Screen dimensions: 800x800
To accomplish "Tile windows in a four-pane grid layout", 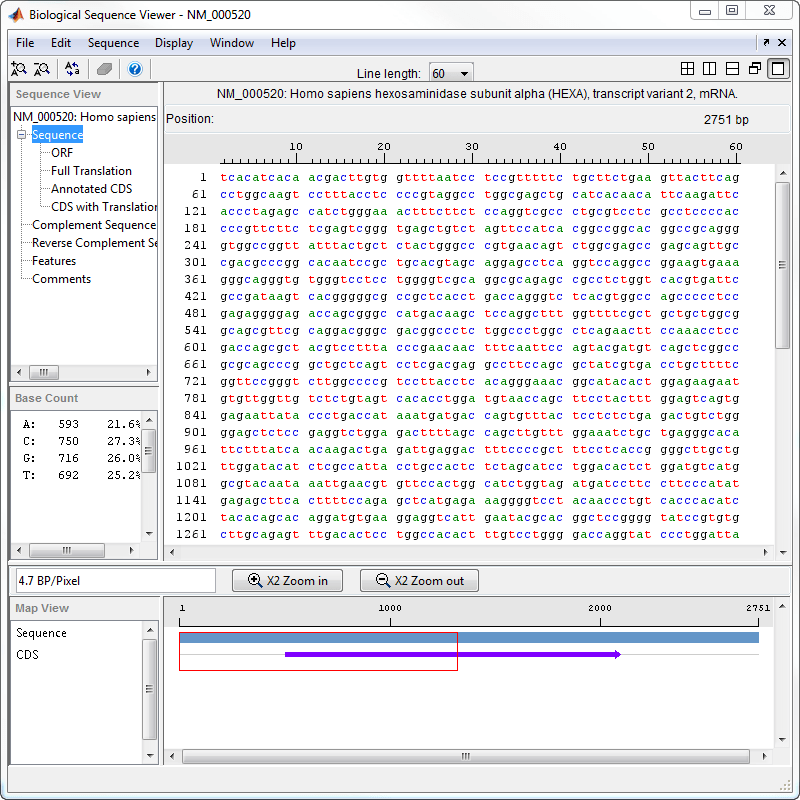I will coord(687,68).
